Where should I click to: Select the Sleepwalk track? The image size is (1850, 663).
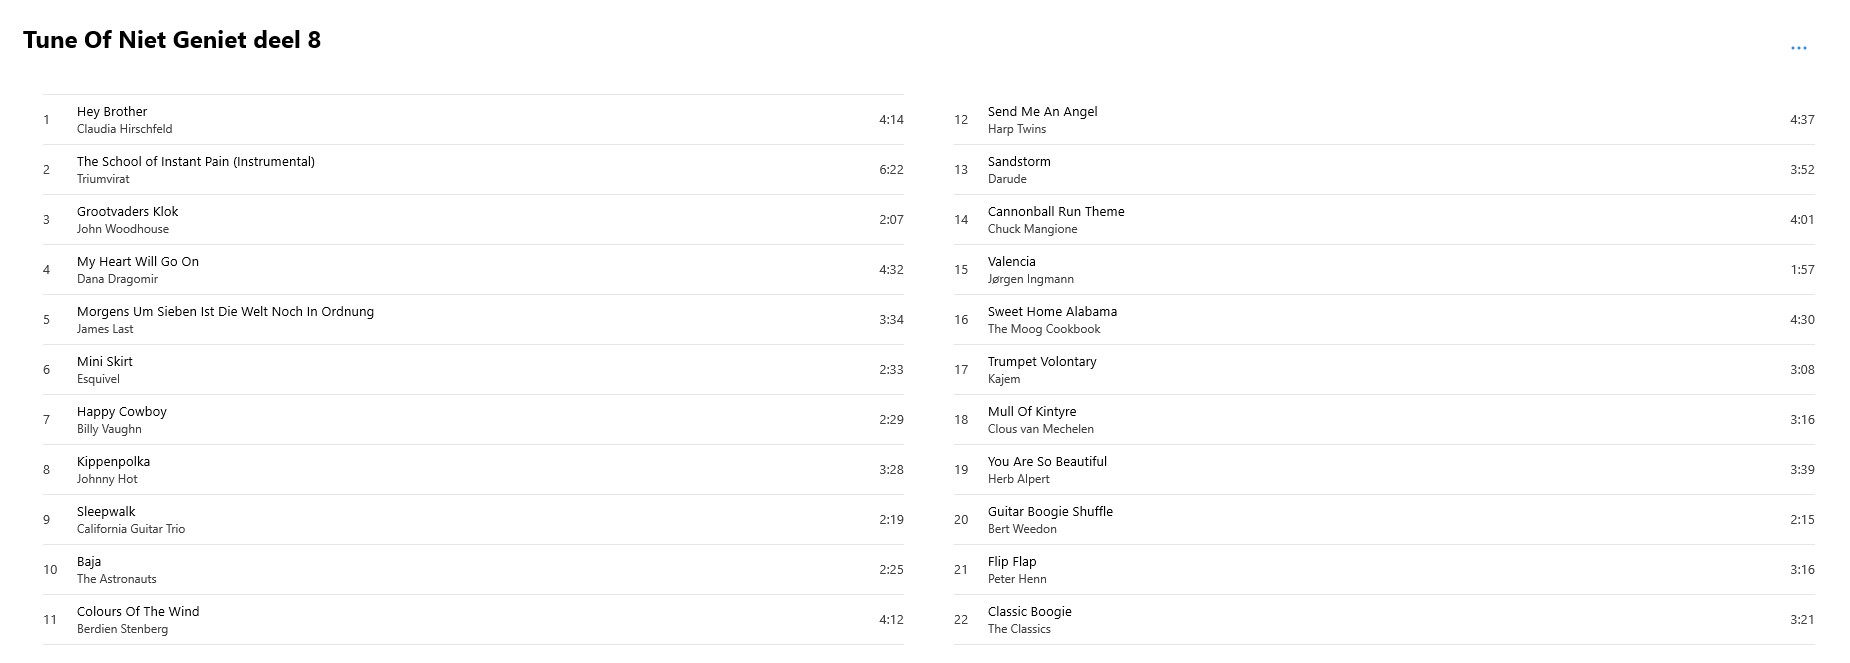click(473, 520)
